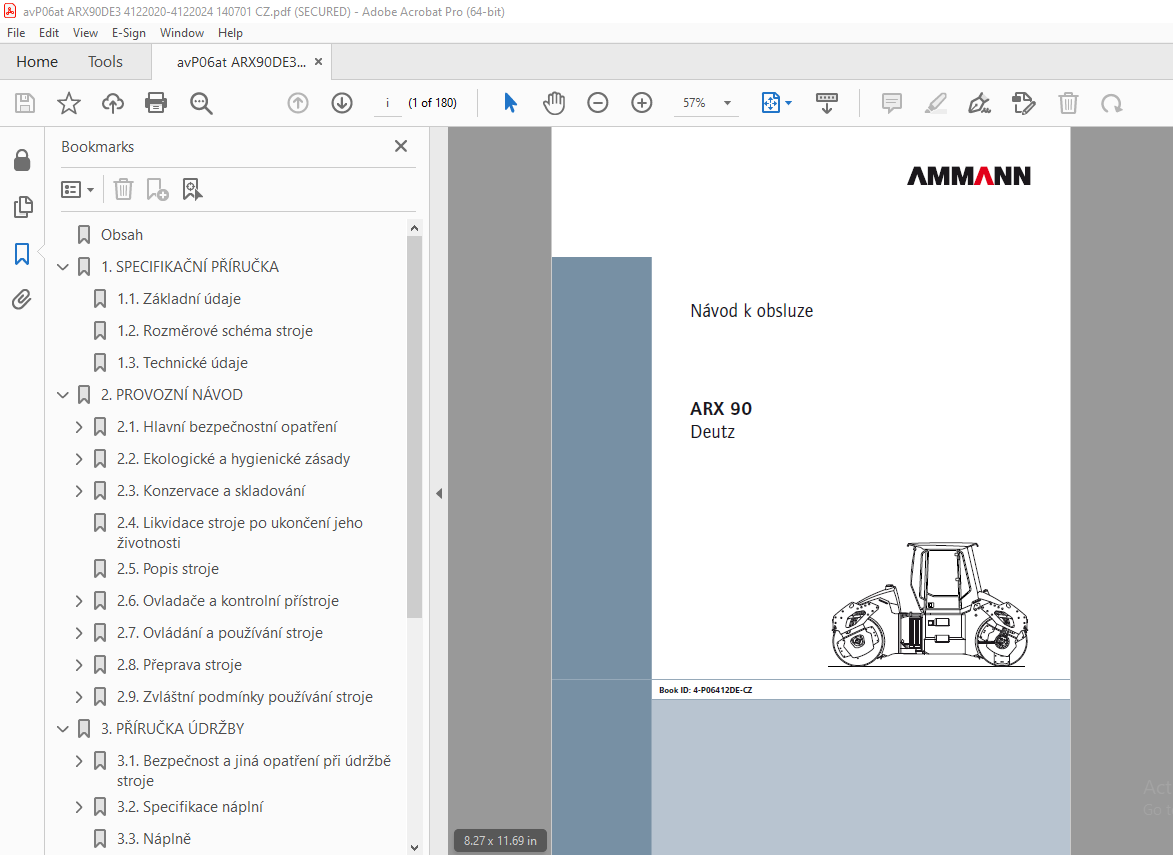Go to previous page arrow

(298, 103)
